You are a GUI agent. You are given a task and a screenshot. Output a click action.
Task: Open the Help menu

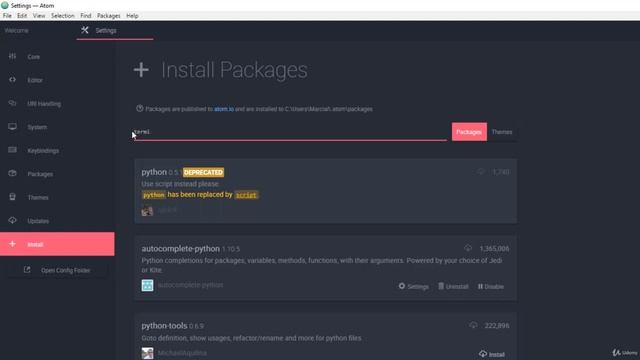coord(132,16)
